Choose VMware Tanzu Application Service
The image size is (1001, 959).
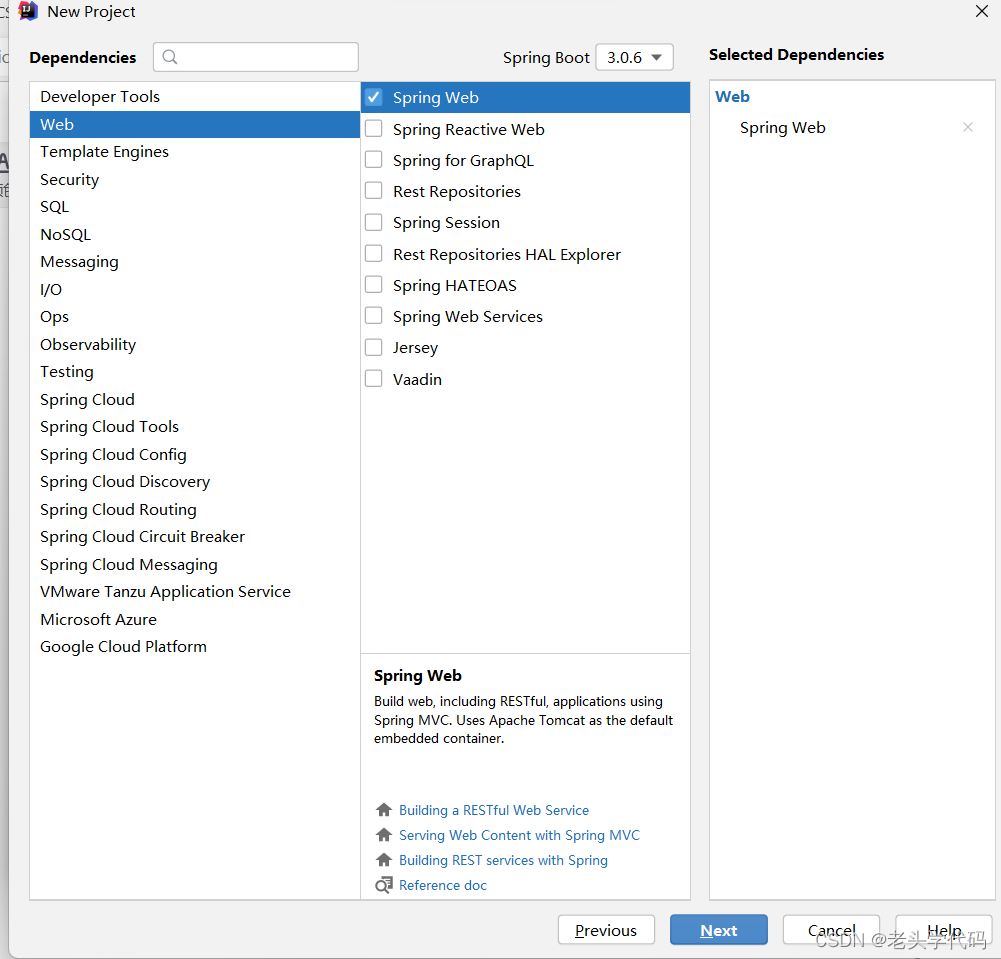[195, 592]
